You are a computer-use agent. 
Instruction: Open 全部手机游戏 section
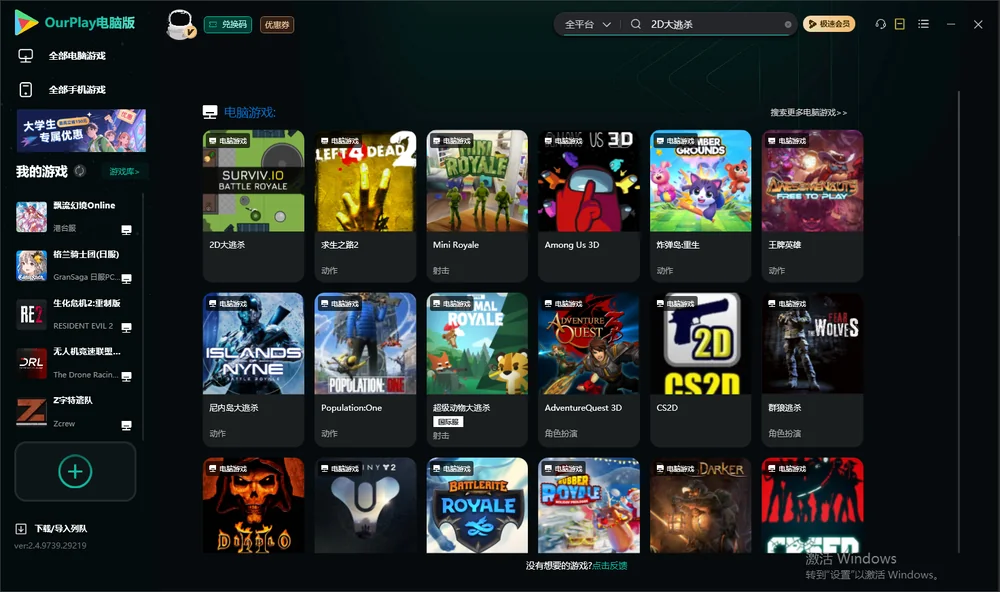point(77,90)
